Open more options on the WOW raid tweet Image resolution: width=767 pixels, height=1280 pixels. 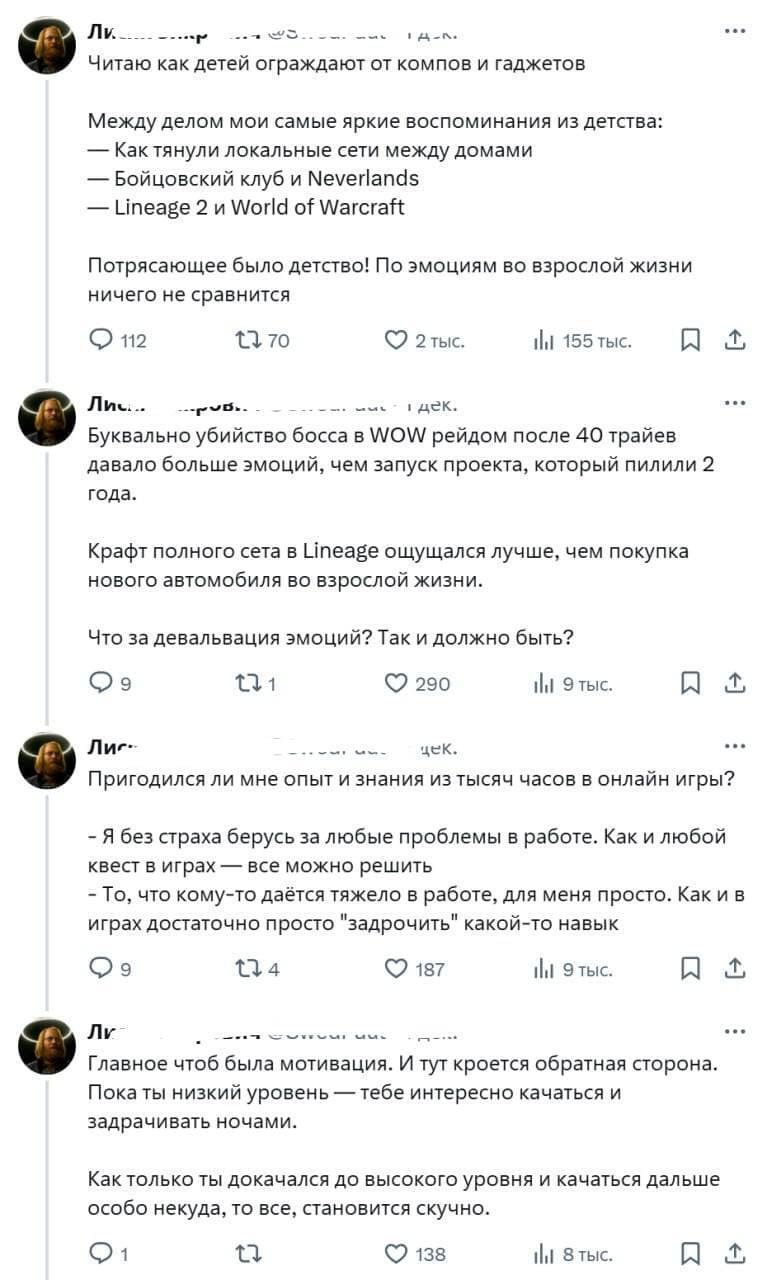(x=735, y=403)
